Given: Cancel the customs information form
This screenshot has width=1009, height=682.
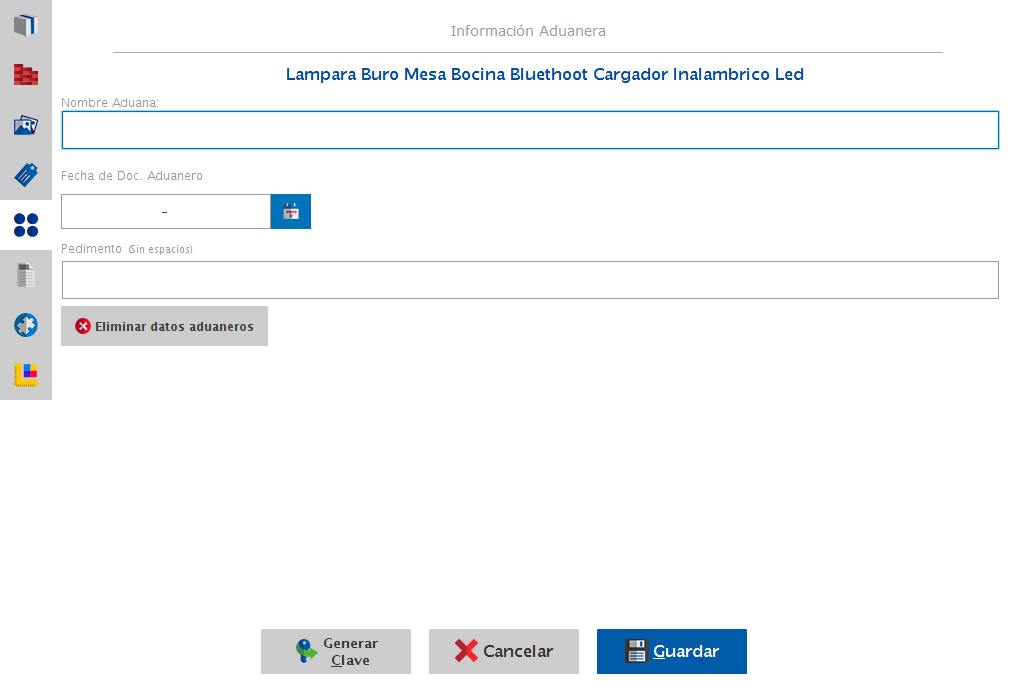Looking at the screenshot, I should point(504,652).
